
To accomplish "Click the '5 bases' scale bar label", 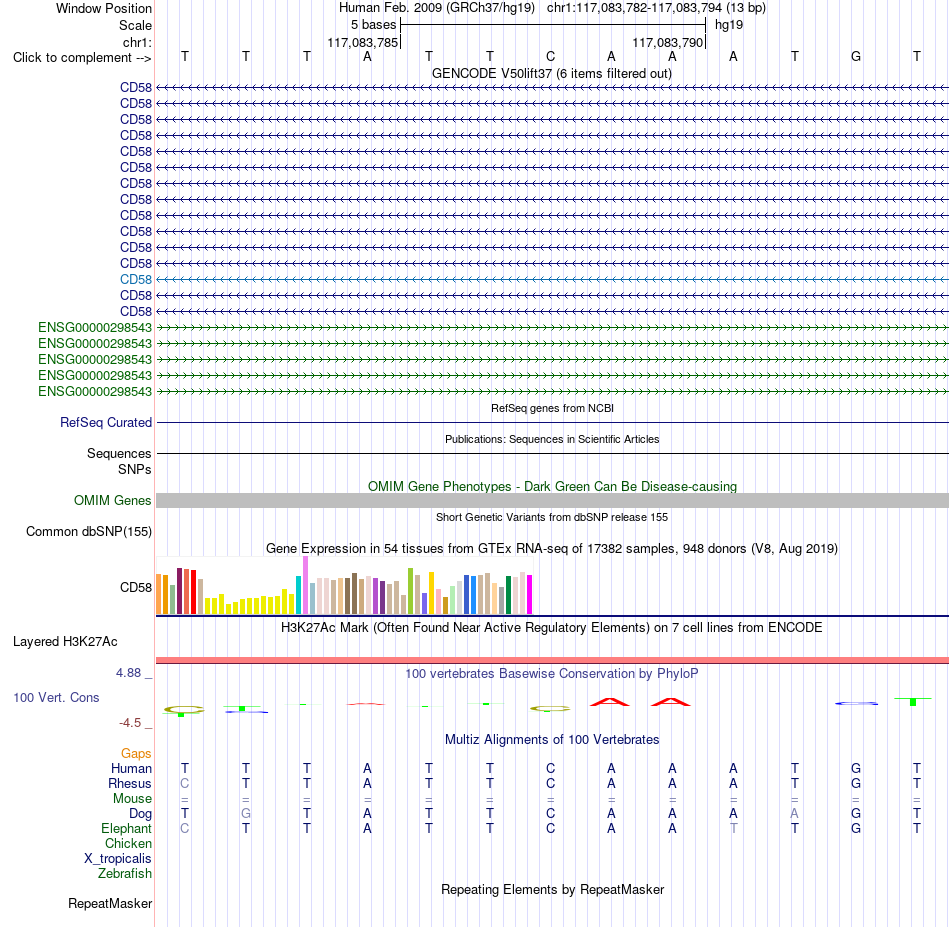I will pyautogui.click(x=373, y=25).
